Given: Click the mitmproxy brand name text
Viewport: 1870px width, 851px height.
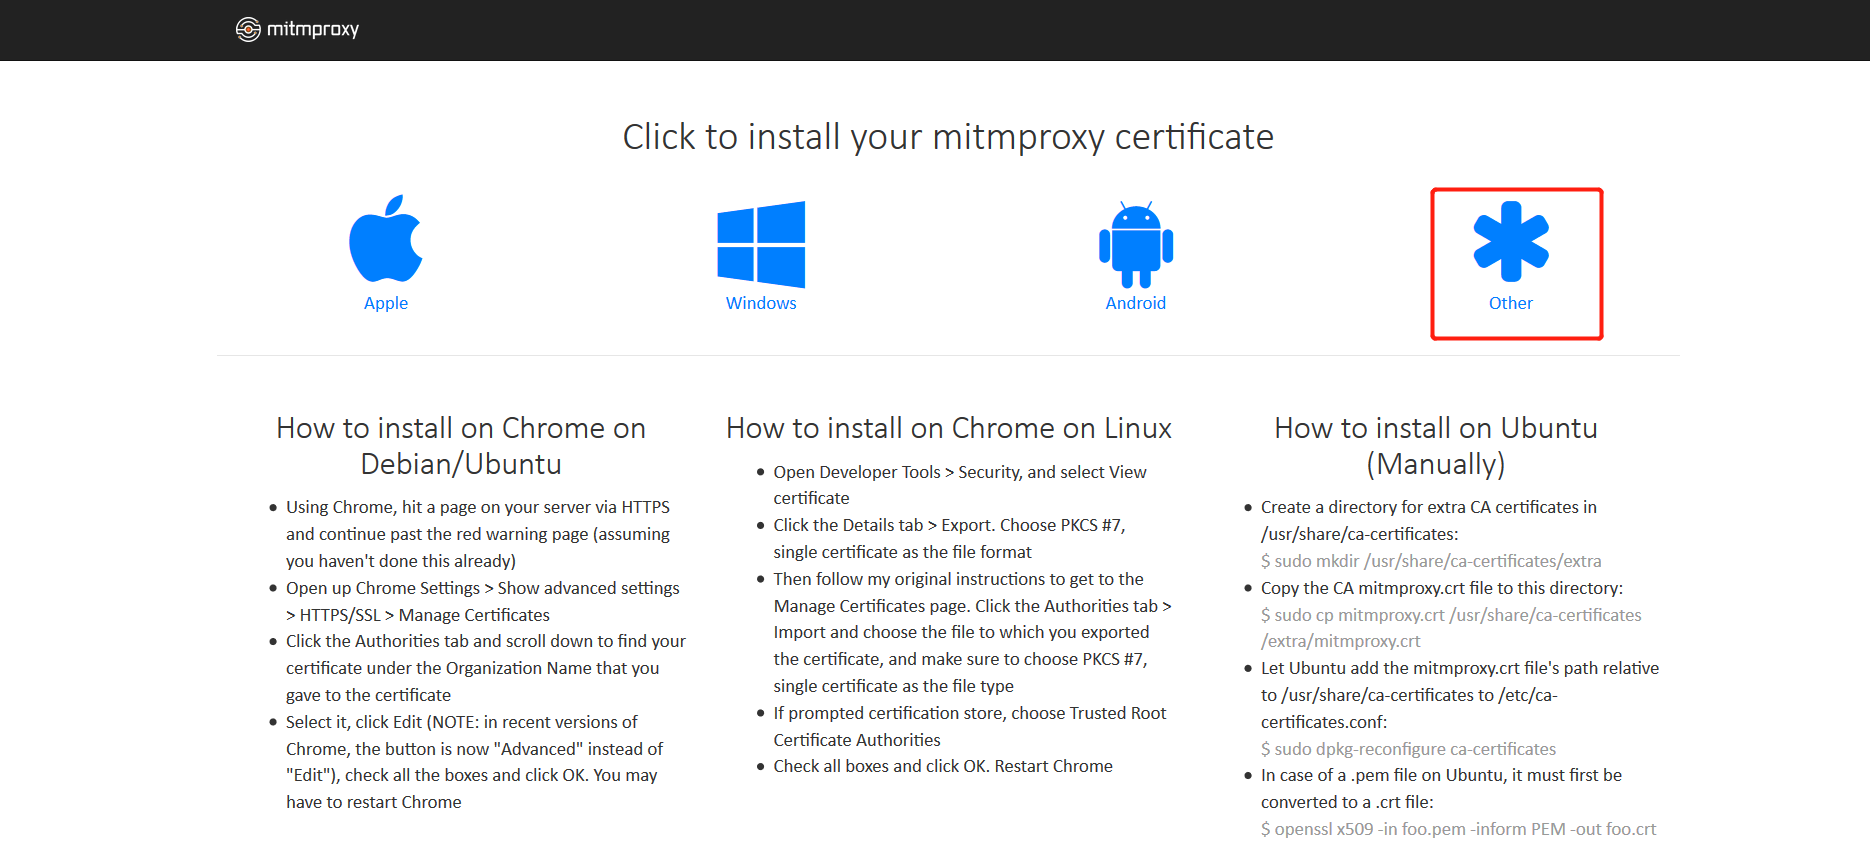Looking at the screenshot, I should (313, 30).
